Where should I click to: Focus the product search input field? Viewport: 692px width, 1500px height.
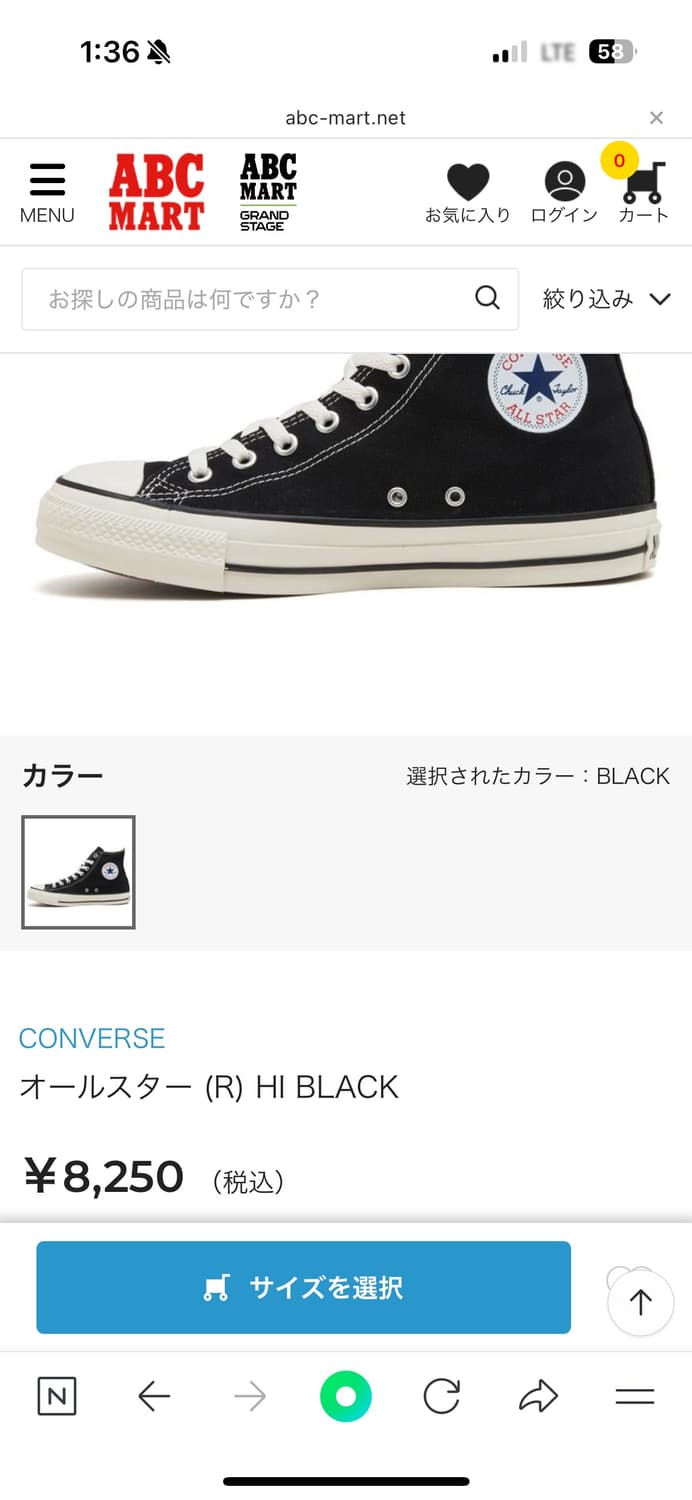pyautogui.click(x=270, y=299)
